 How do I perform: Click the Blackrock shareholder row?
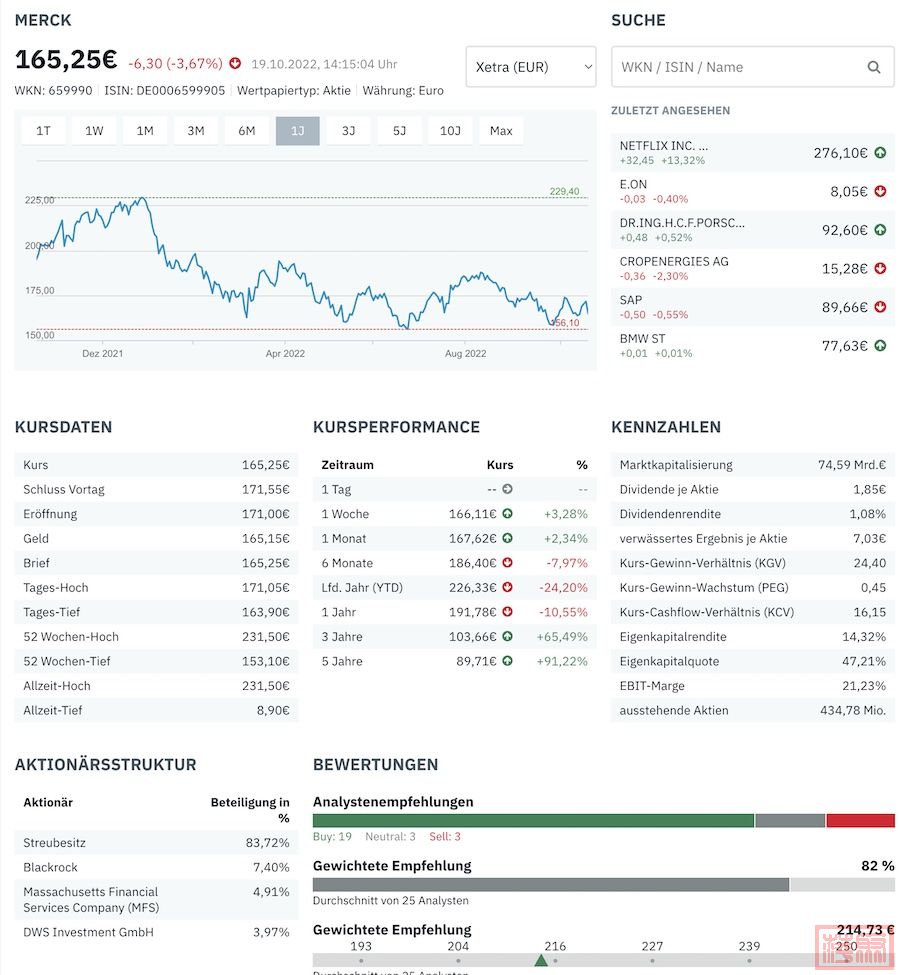[x=156, y=867]
